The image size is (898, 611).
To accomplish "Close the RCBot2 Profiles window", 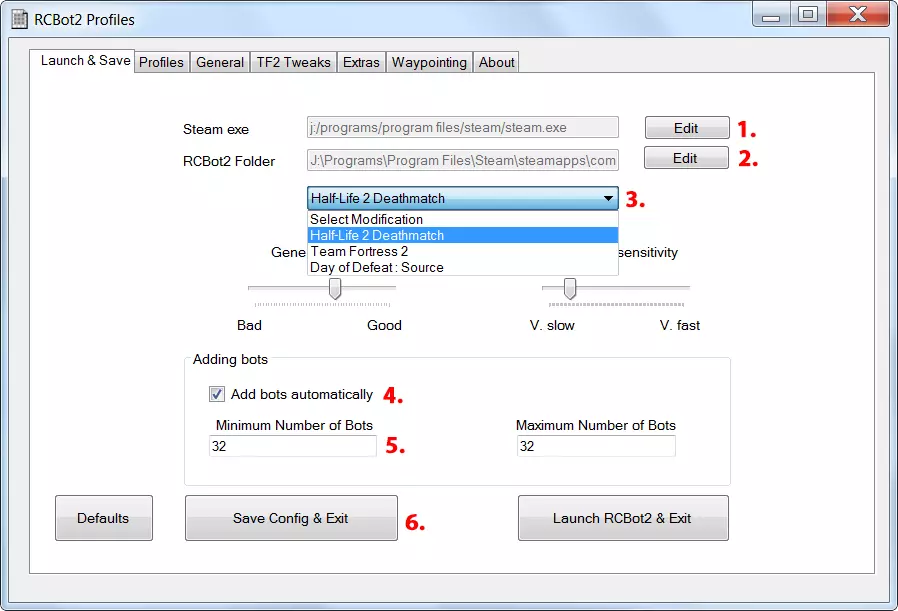I will coord(858,14).
